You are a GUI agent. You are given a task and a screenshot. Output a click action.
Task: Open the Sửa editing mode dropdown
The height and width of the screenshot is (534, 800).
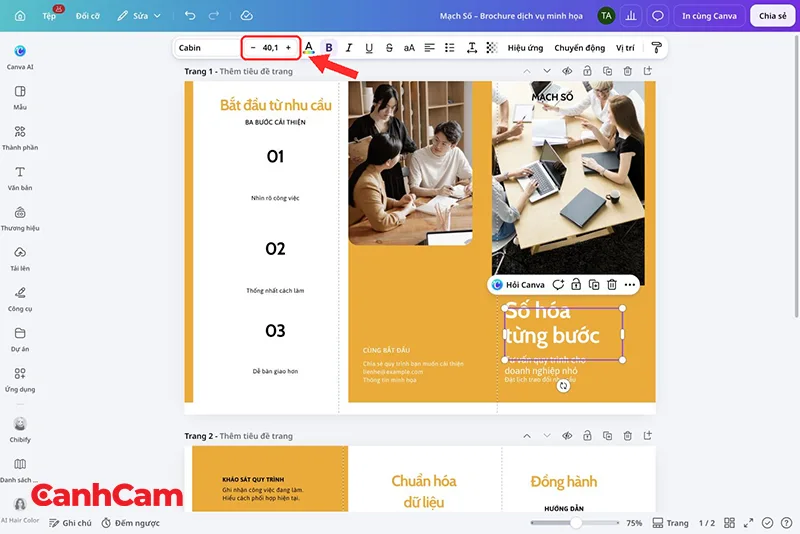139,16
